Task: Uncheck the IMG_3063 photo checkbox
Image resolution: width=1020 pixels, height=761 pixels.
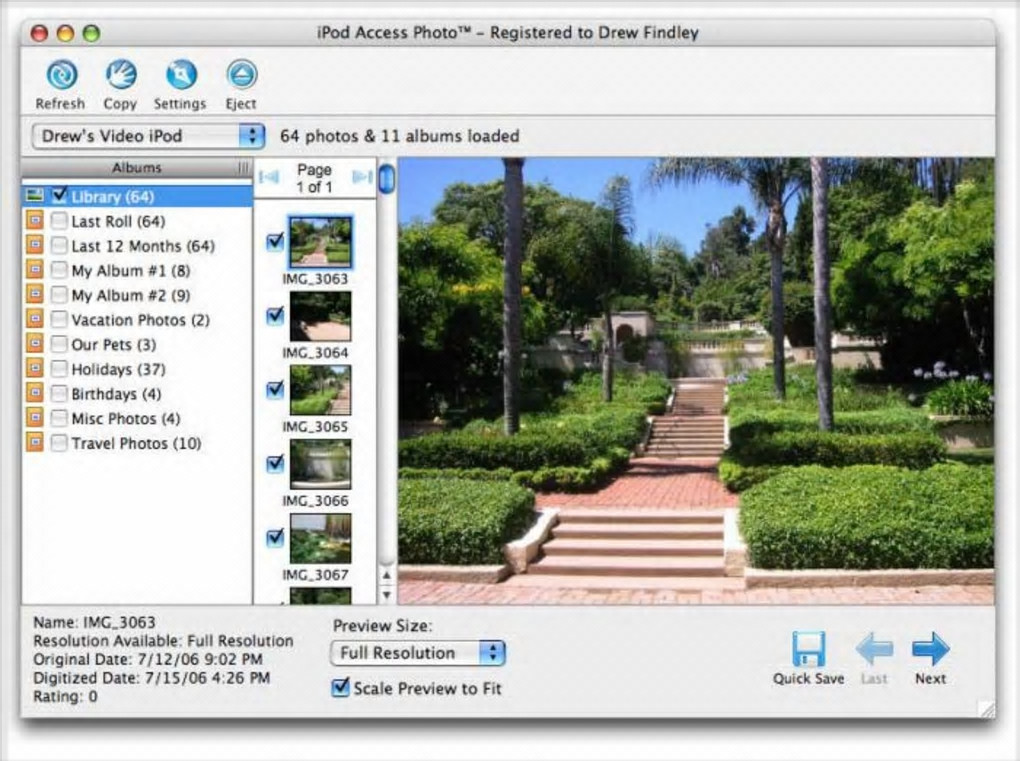Action: pos(276,241)
